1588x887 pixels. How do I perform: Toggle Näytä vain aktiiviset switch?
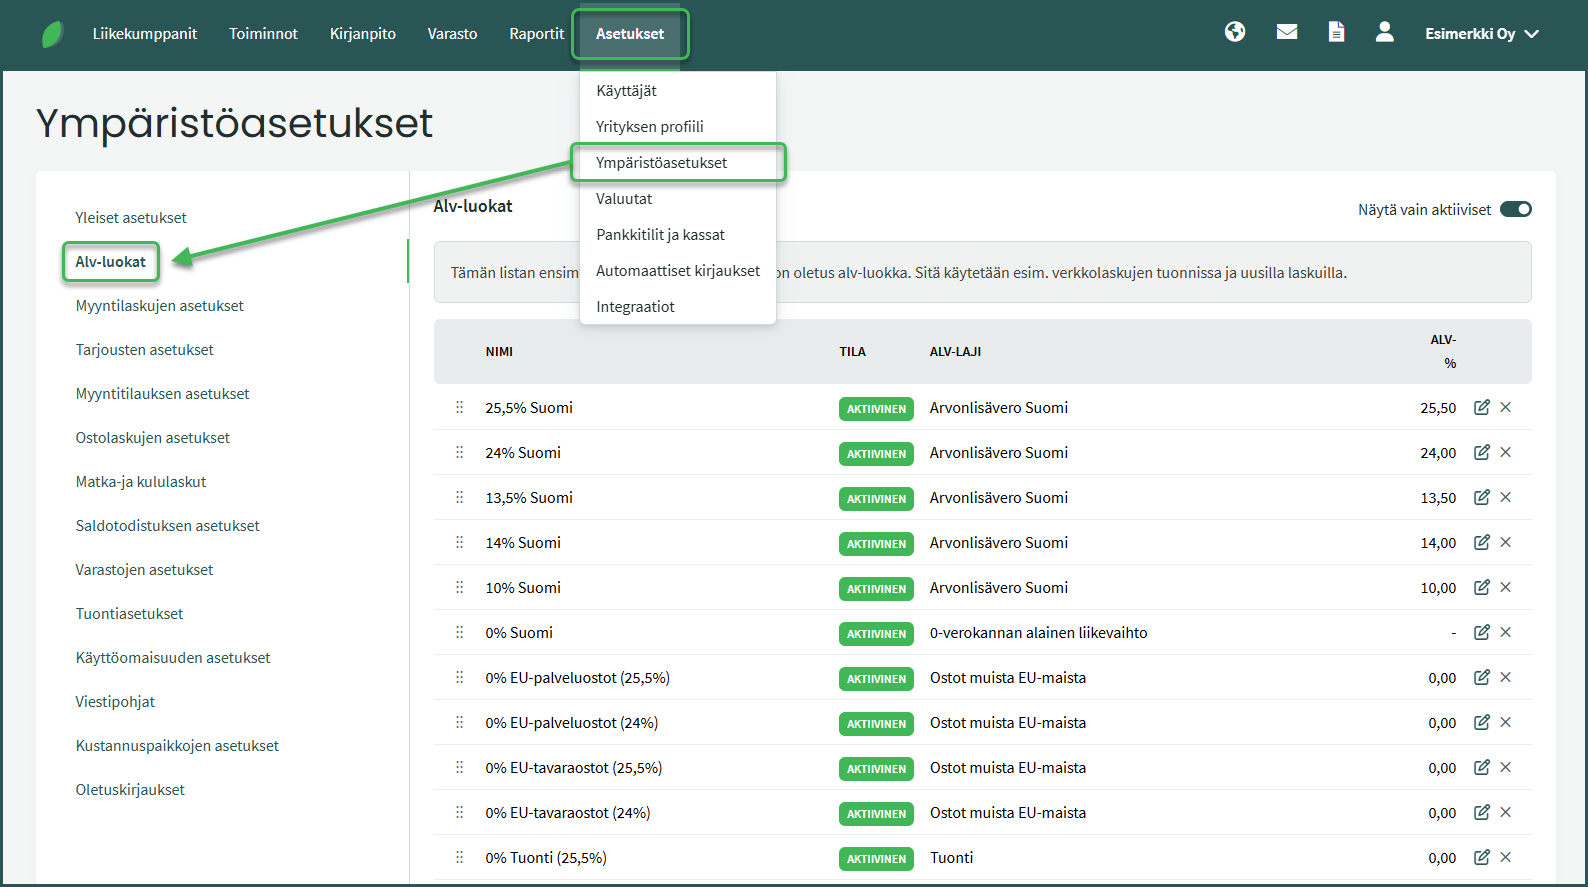point(1515,209)
